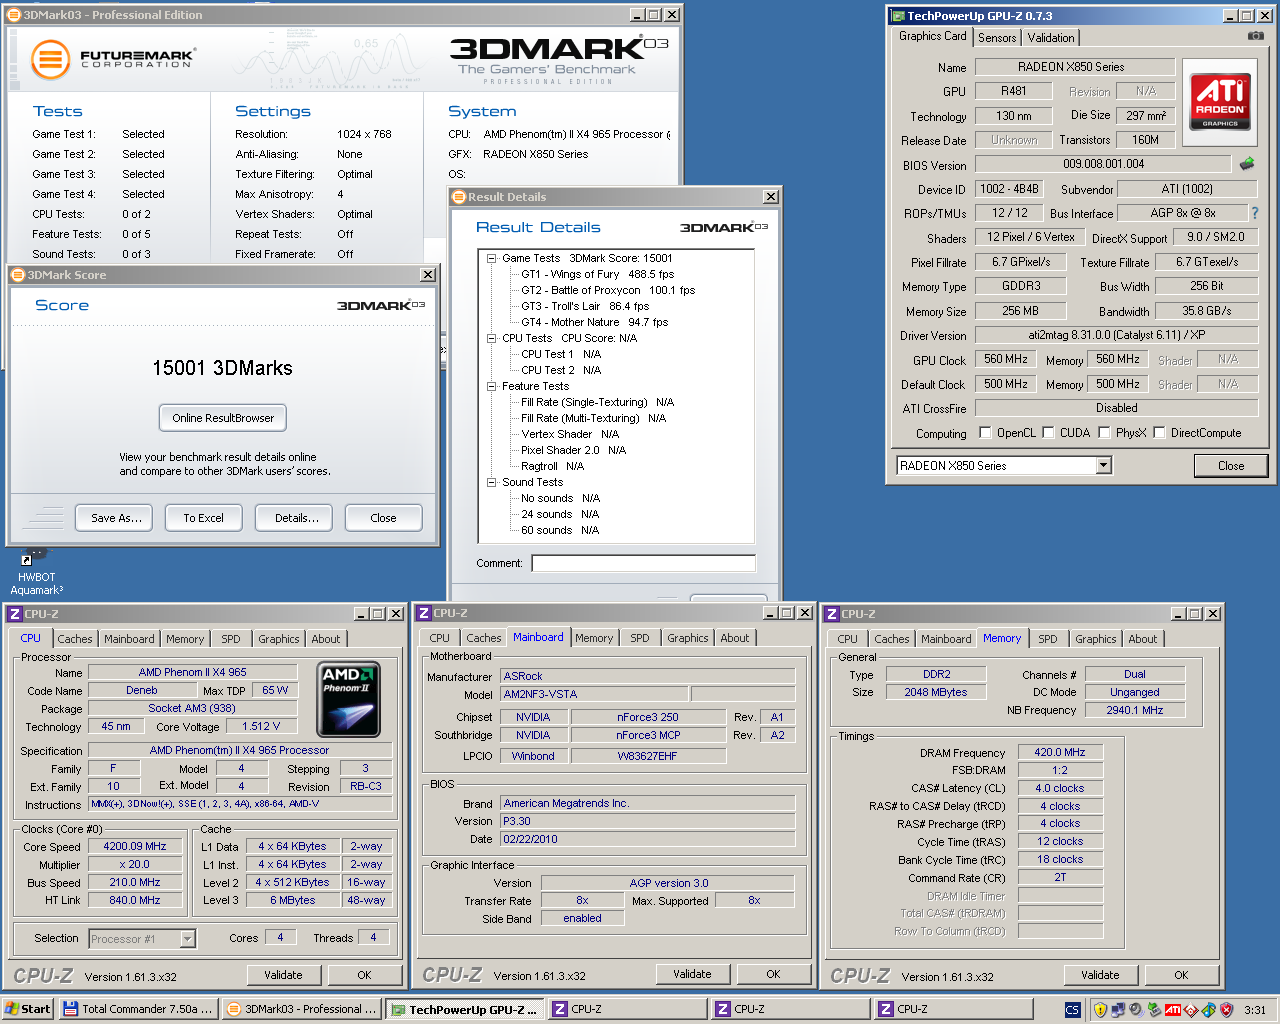
Task: Click the Core Voltage 1.512 V value
Action: (x=260, y=726)
